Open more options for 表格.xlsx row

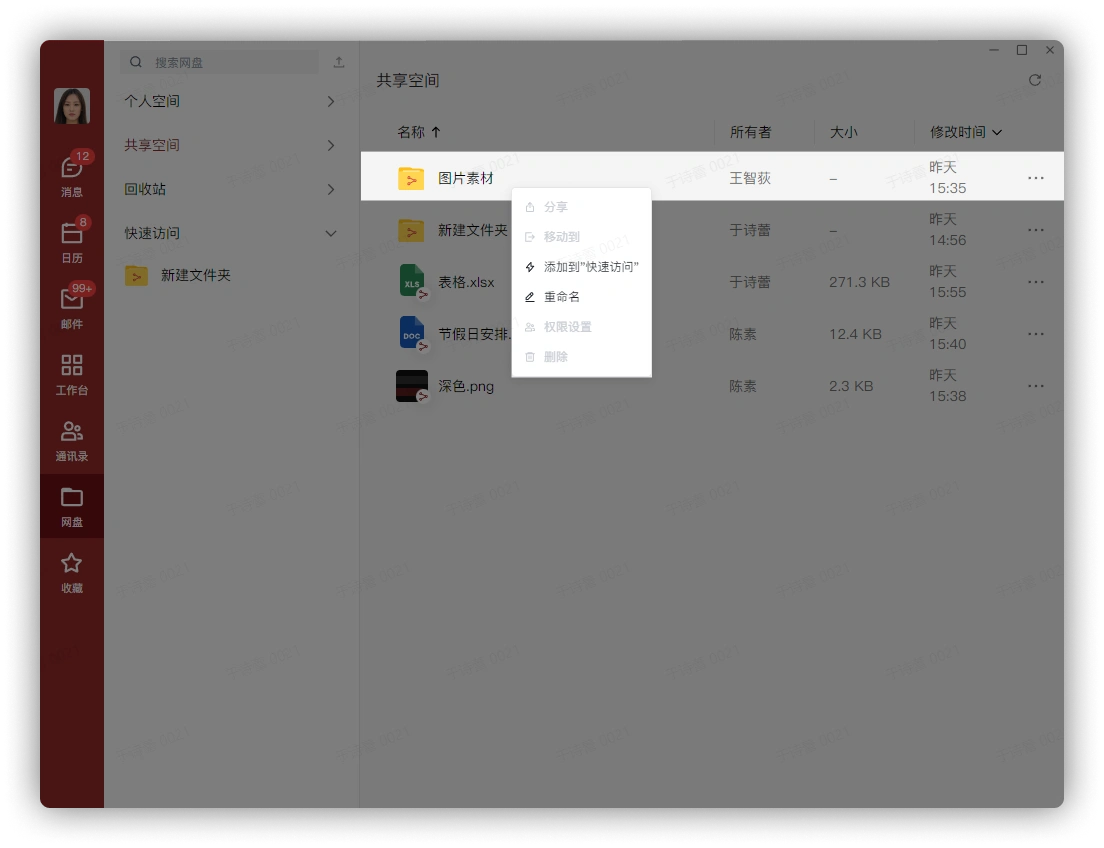(x=1036, y=282)
